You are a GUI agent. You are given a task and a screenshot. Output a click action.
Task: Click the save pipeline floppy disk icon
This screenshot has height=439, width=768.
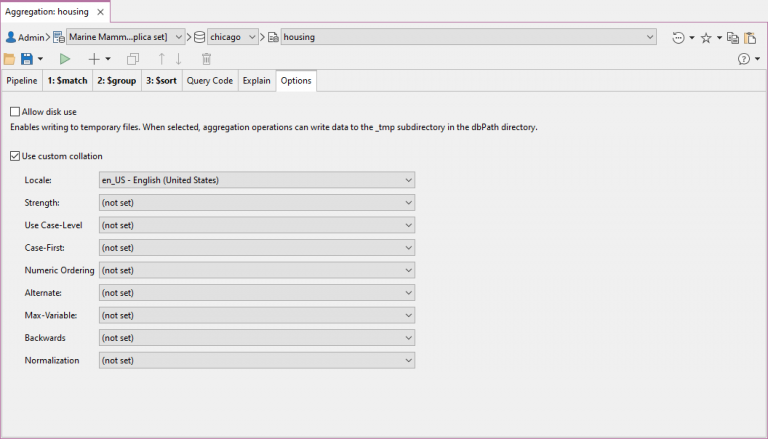[x=27, y=60]
